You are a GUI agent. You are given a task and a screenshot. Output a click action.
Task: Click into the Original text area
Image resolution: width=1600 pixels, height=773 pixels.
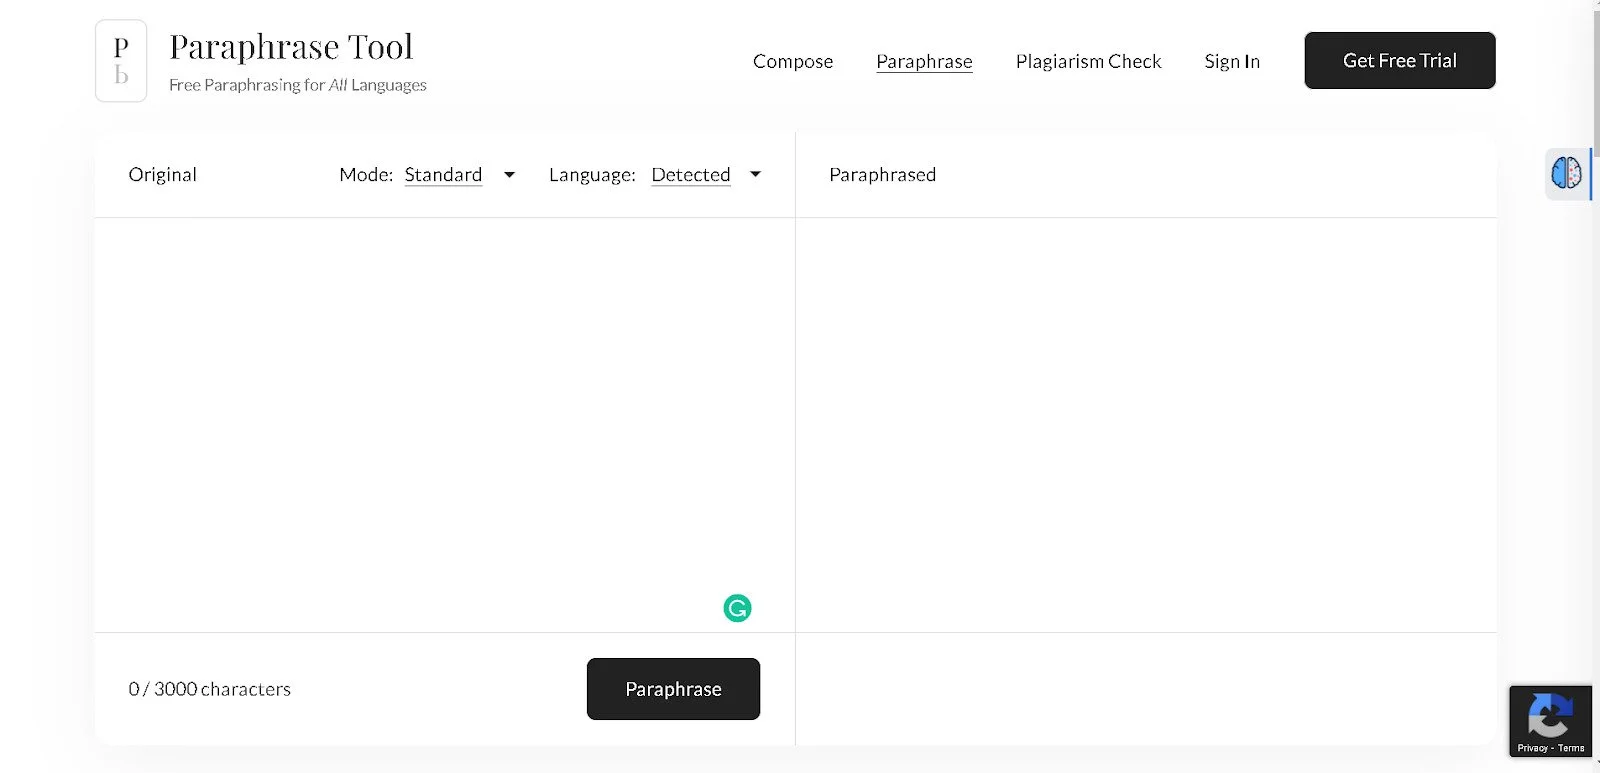(445, 425)
